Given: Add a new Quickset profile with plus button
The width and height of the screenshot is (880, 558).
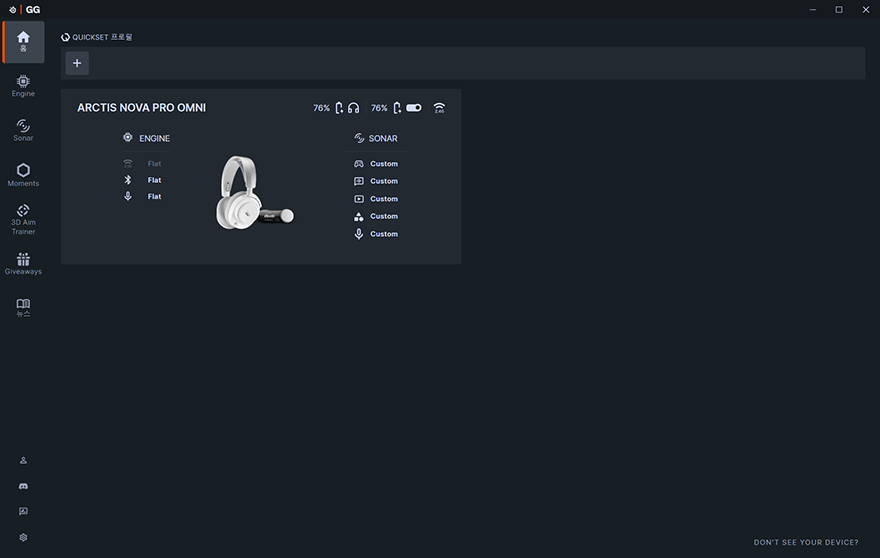Looking at the screenshot, I should point(77,63).
